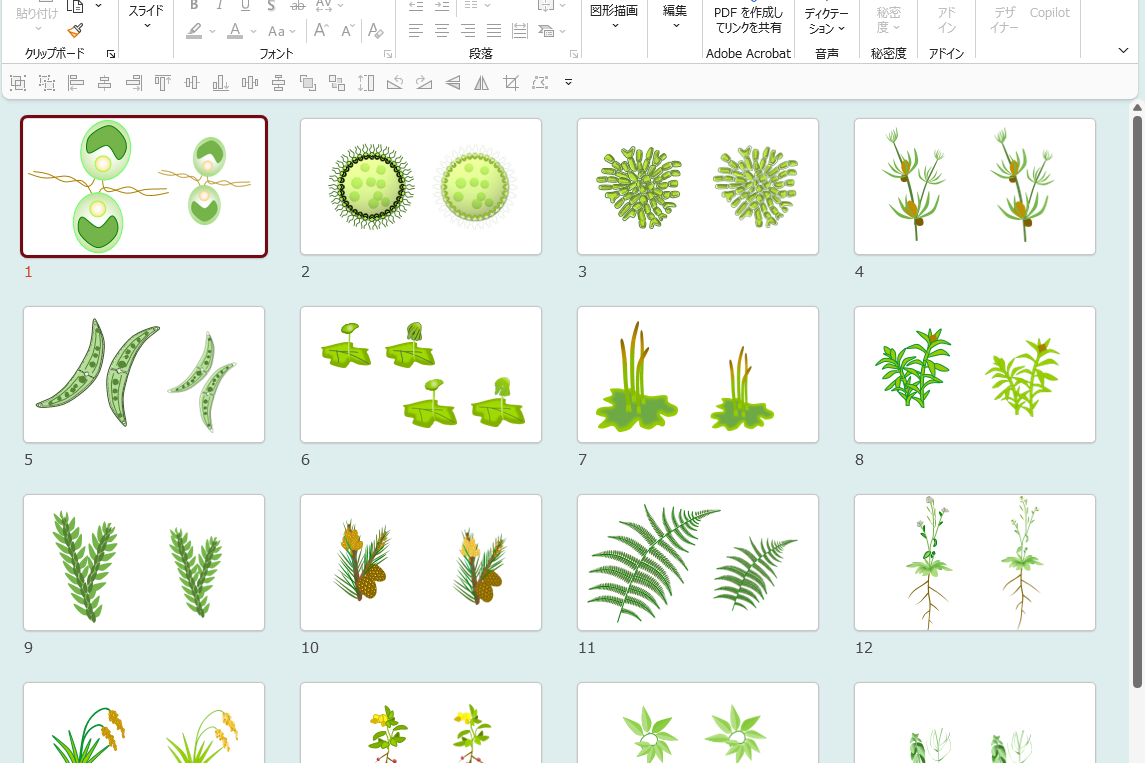The width and height of the screenshot is (1145, 763).
Task: Open the スライド dropdown
Action: [147, 17]
